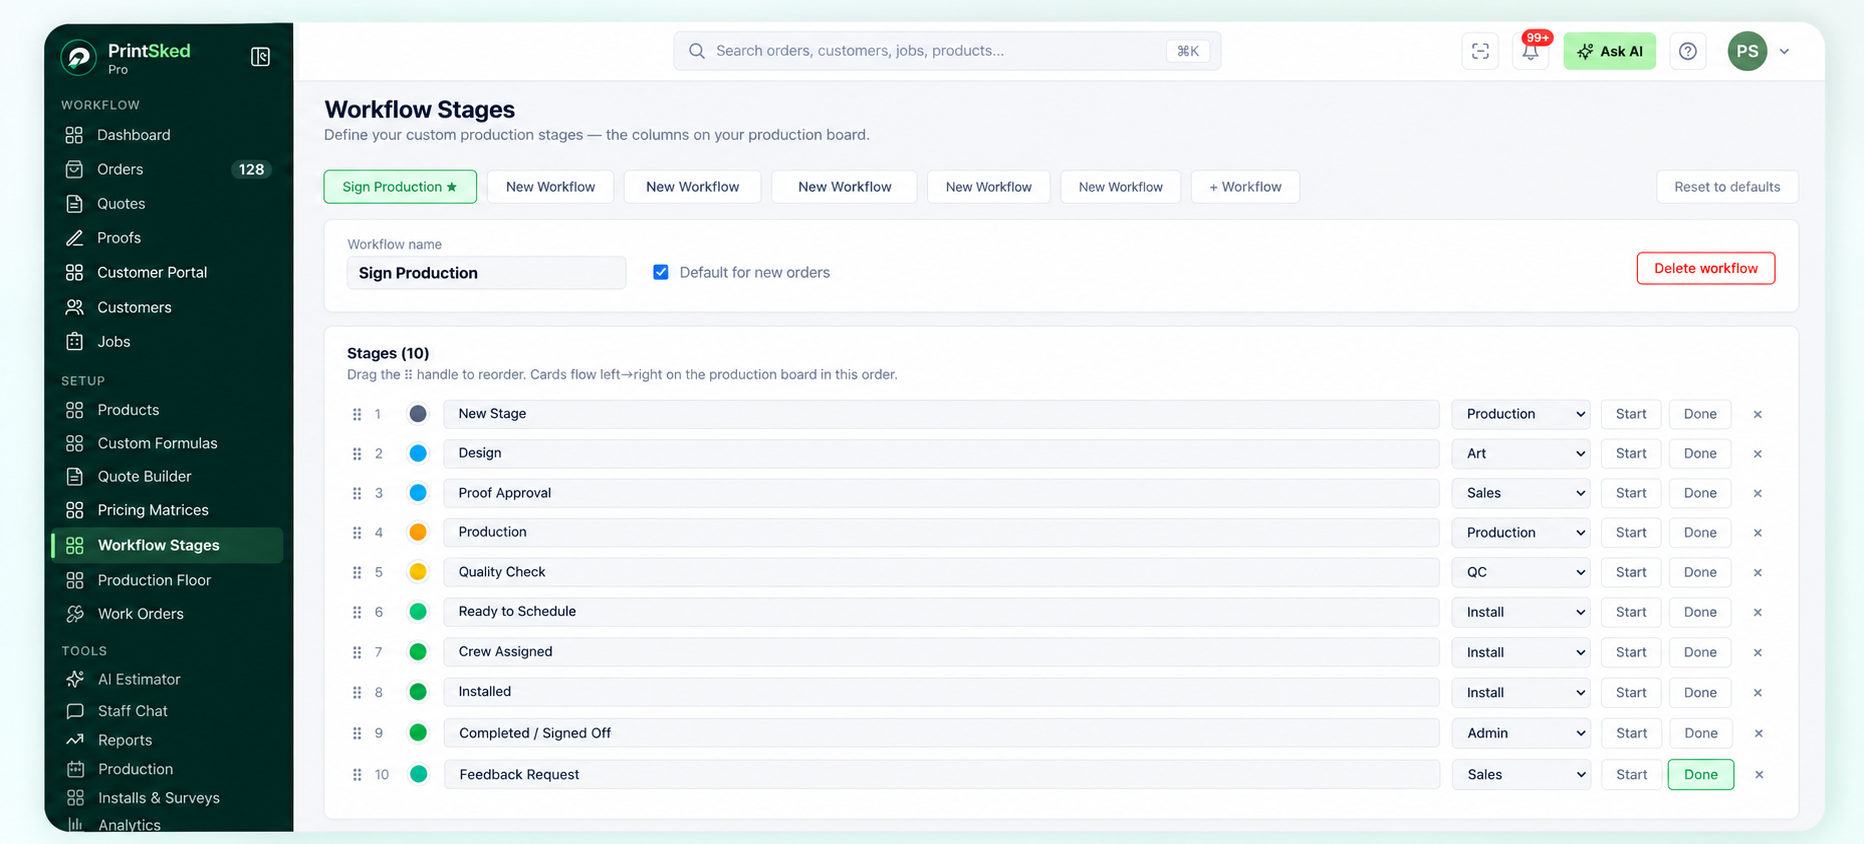Toggle Done for Ready to Schedule stage

tap(1700, 612)
